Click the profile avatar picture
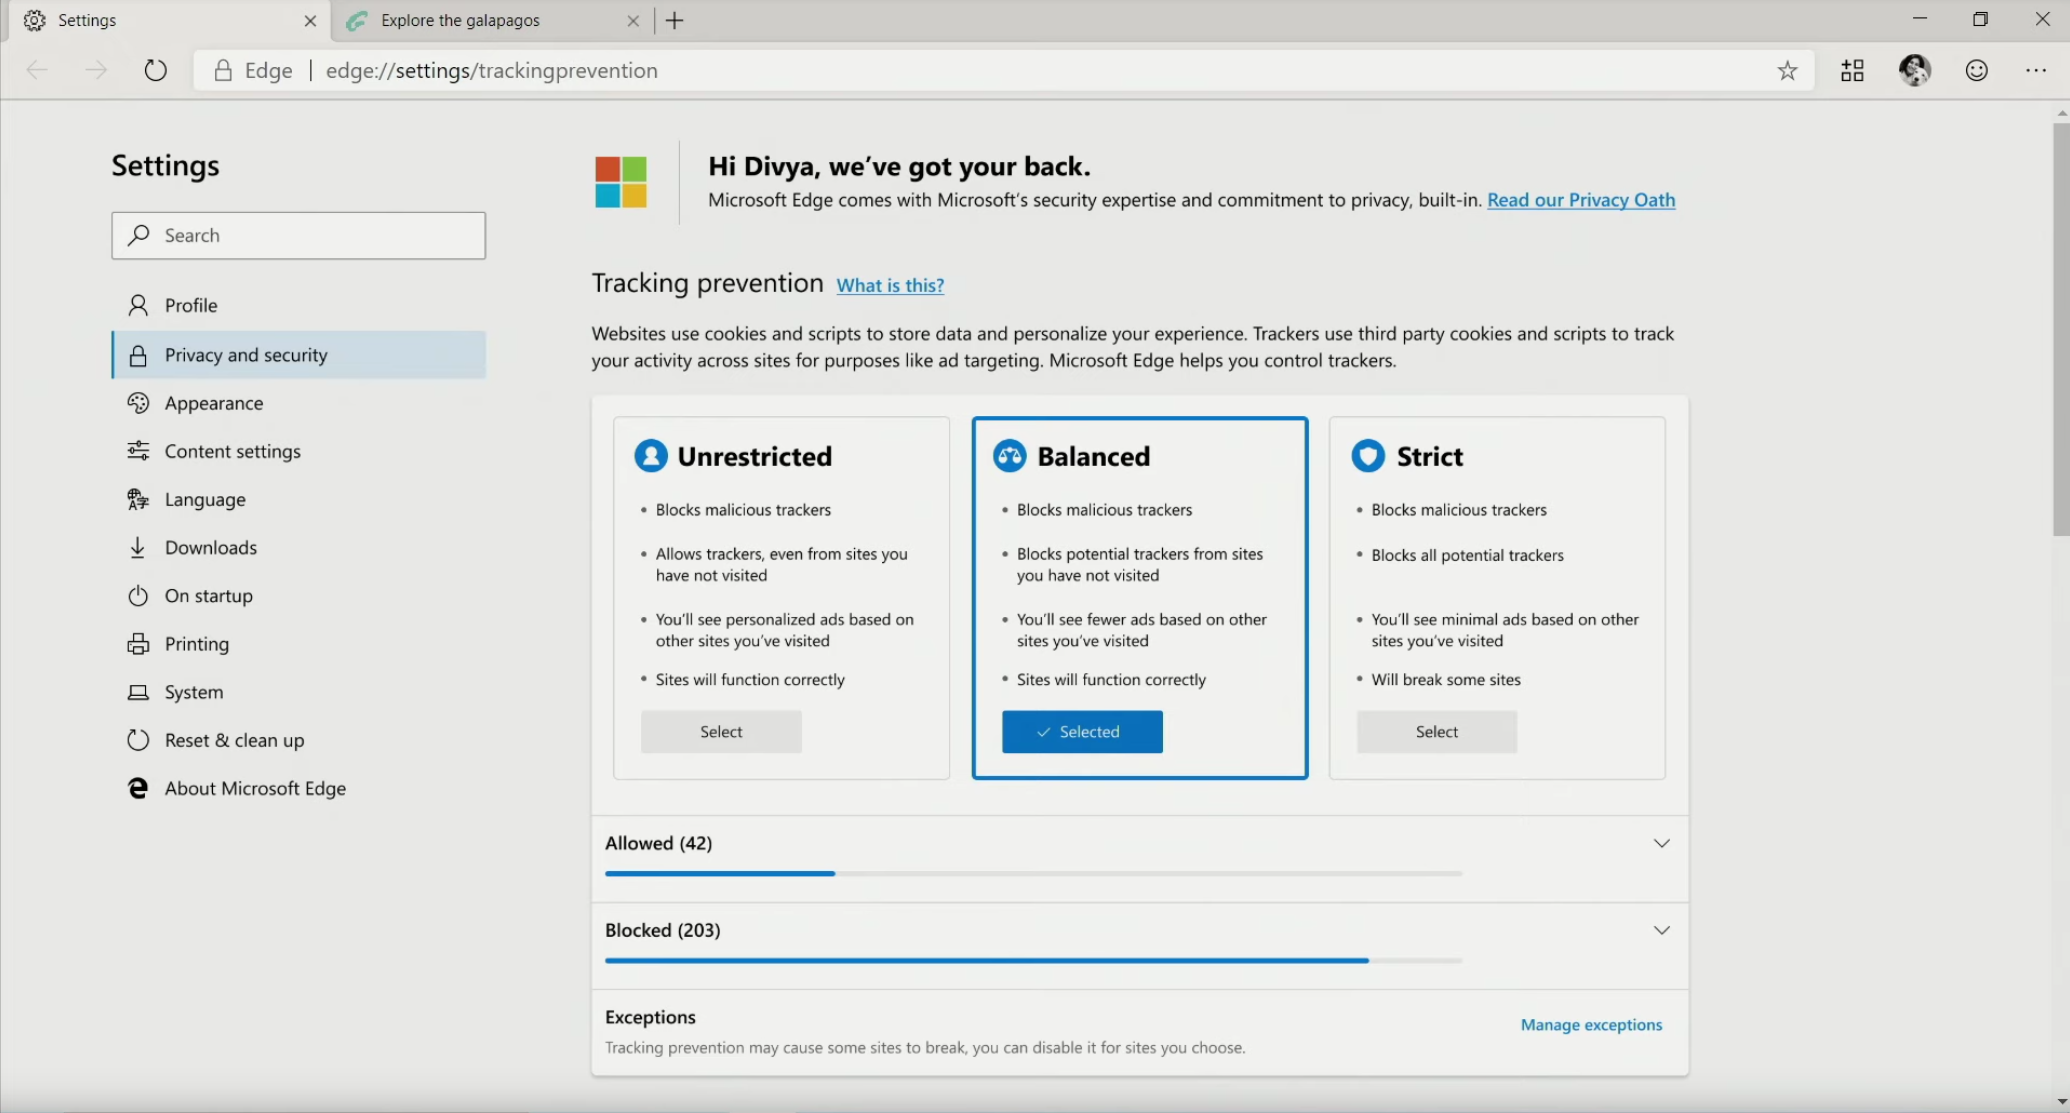Image resolution: width=2070 pixels, height=1113 pixels. click(1914, 70)
